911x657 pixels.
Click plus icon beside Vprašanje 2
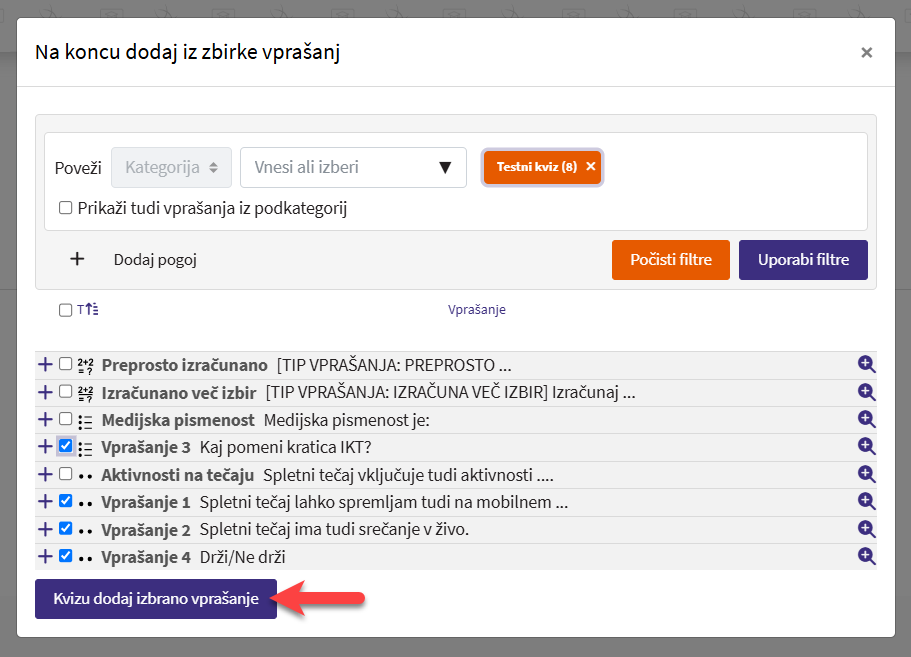click(45, 529)
